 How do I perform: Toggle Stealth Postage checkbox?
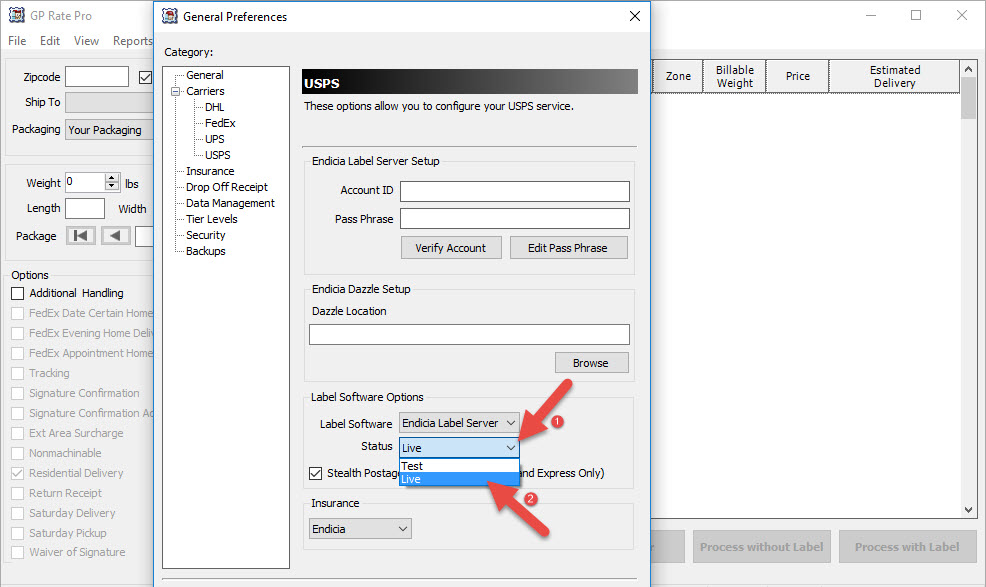coord(316,473)
